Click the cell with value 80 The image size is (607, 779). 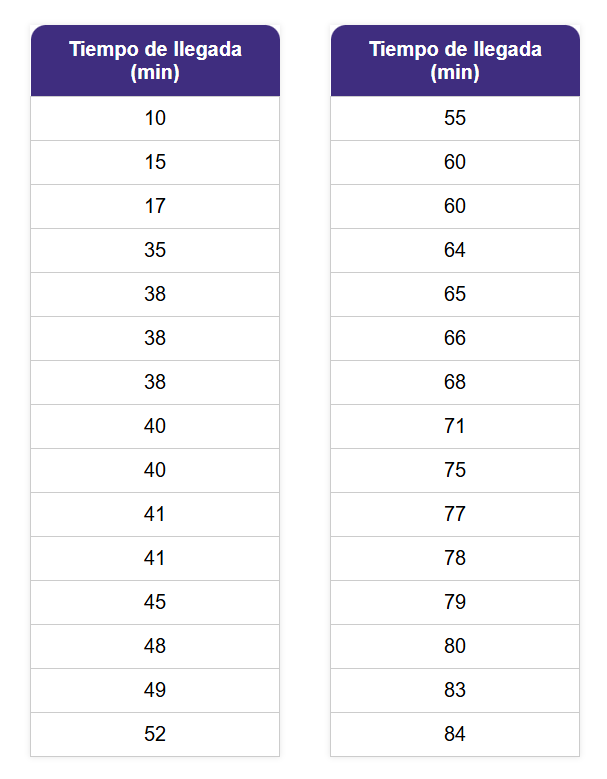point(455,646)
